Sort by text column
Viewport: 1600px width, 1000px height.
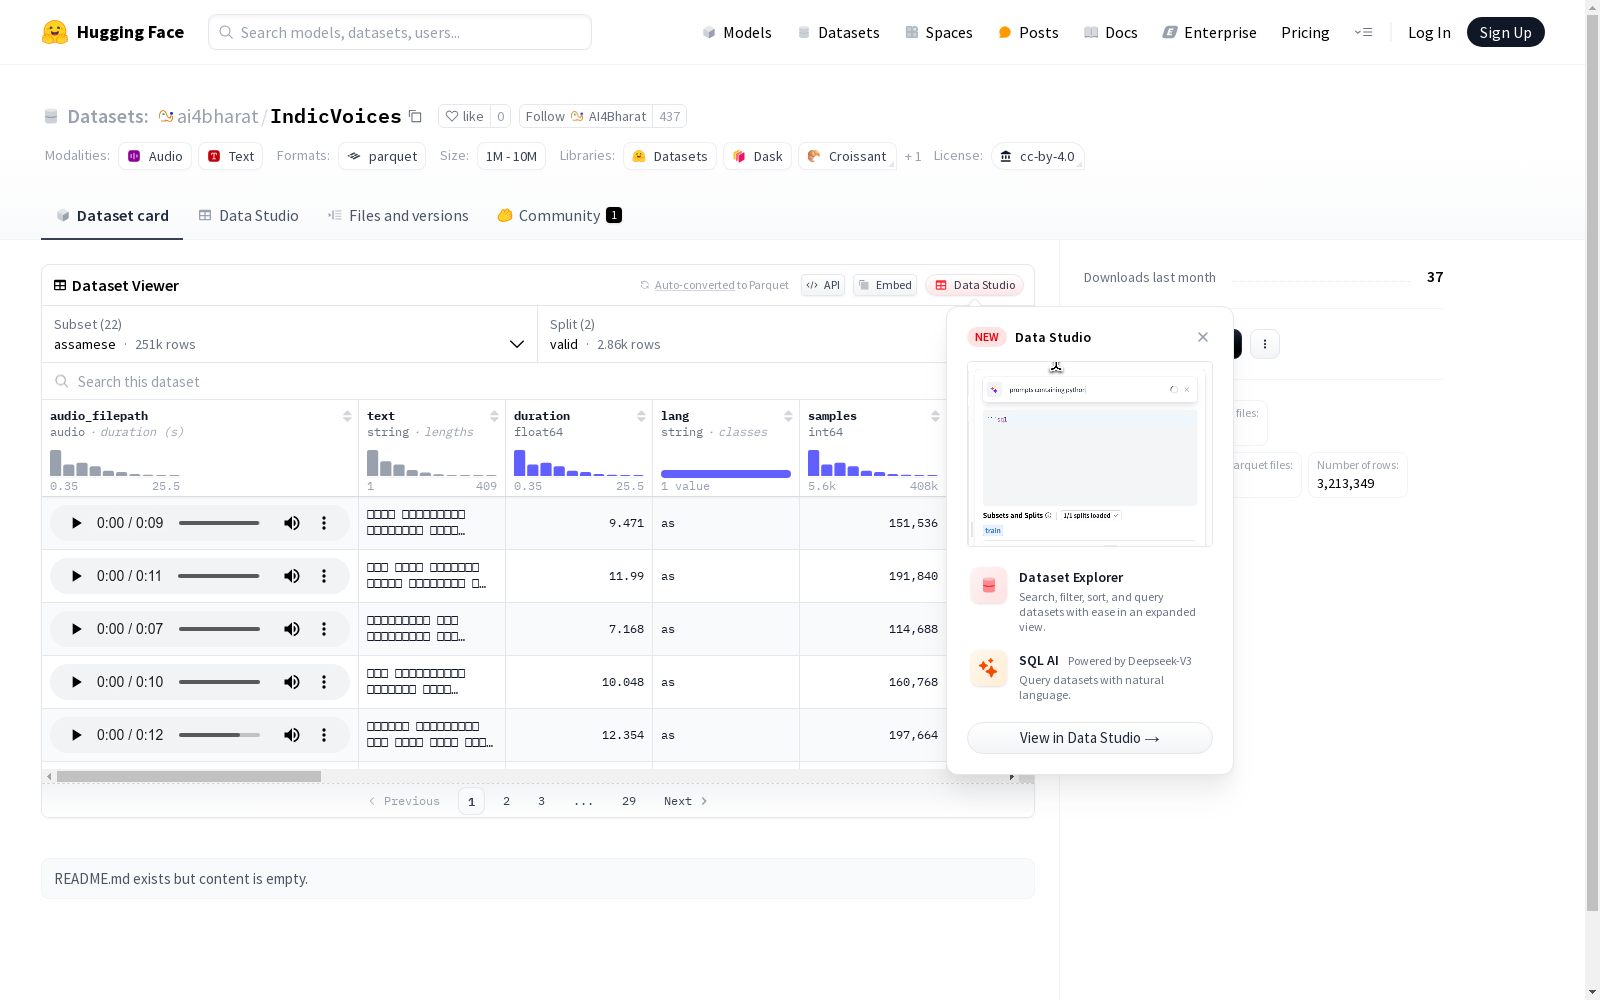pos(494,416)
